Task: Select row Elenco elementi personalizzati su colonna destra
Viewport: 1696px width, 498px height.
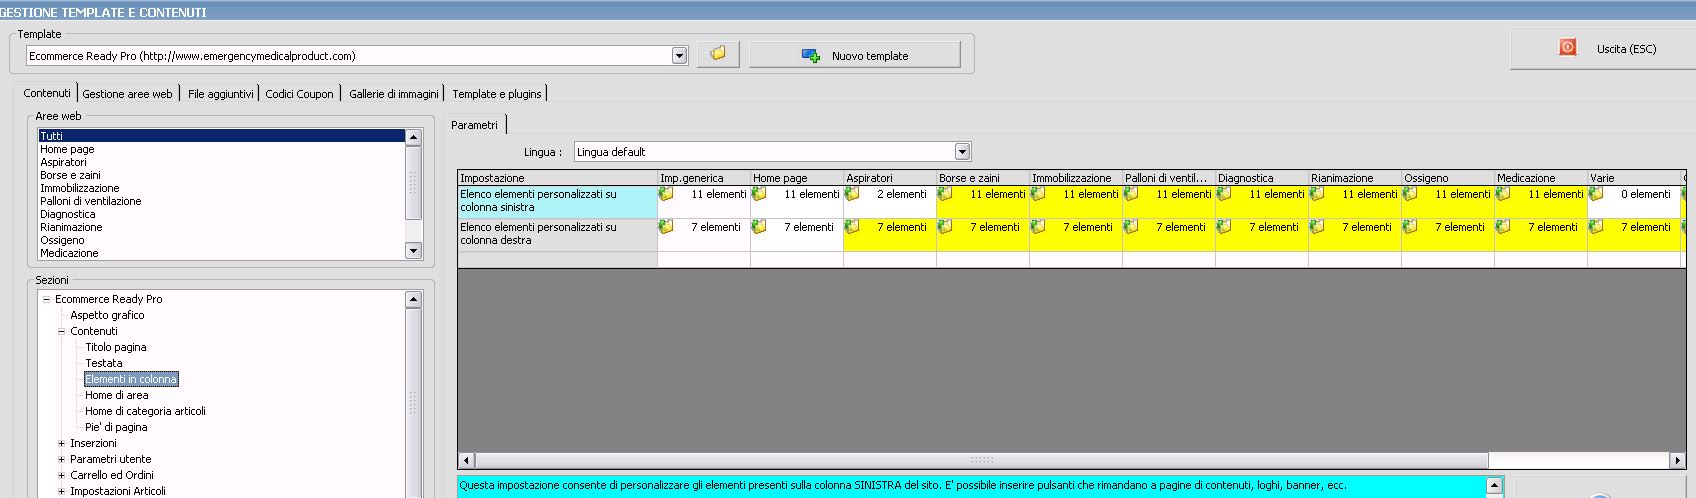Action: [x=557, y=234]
